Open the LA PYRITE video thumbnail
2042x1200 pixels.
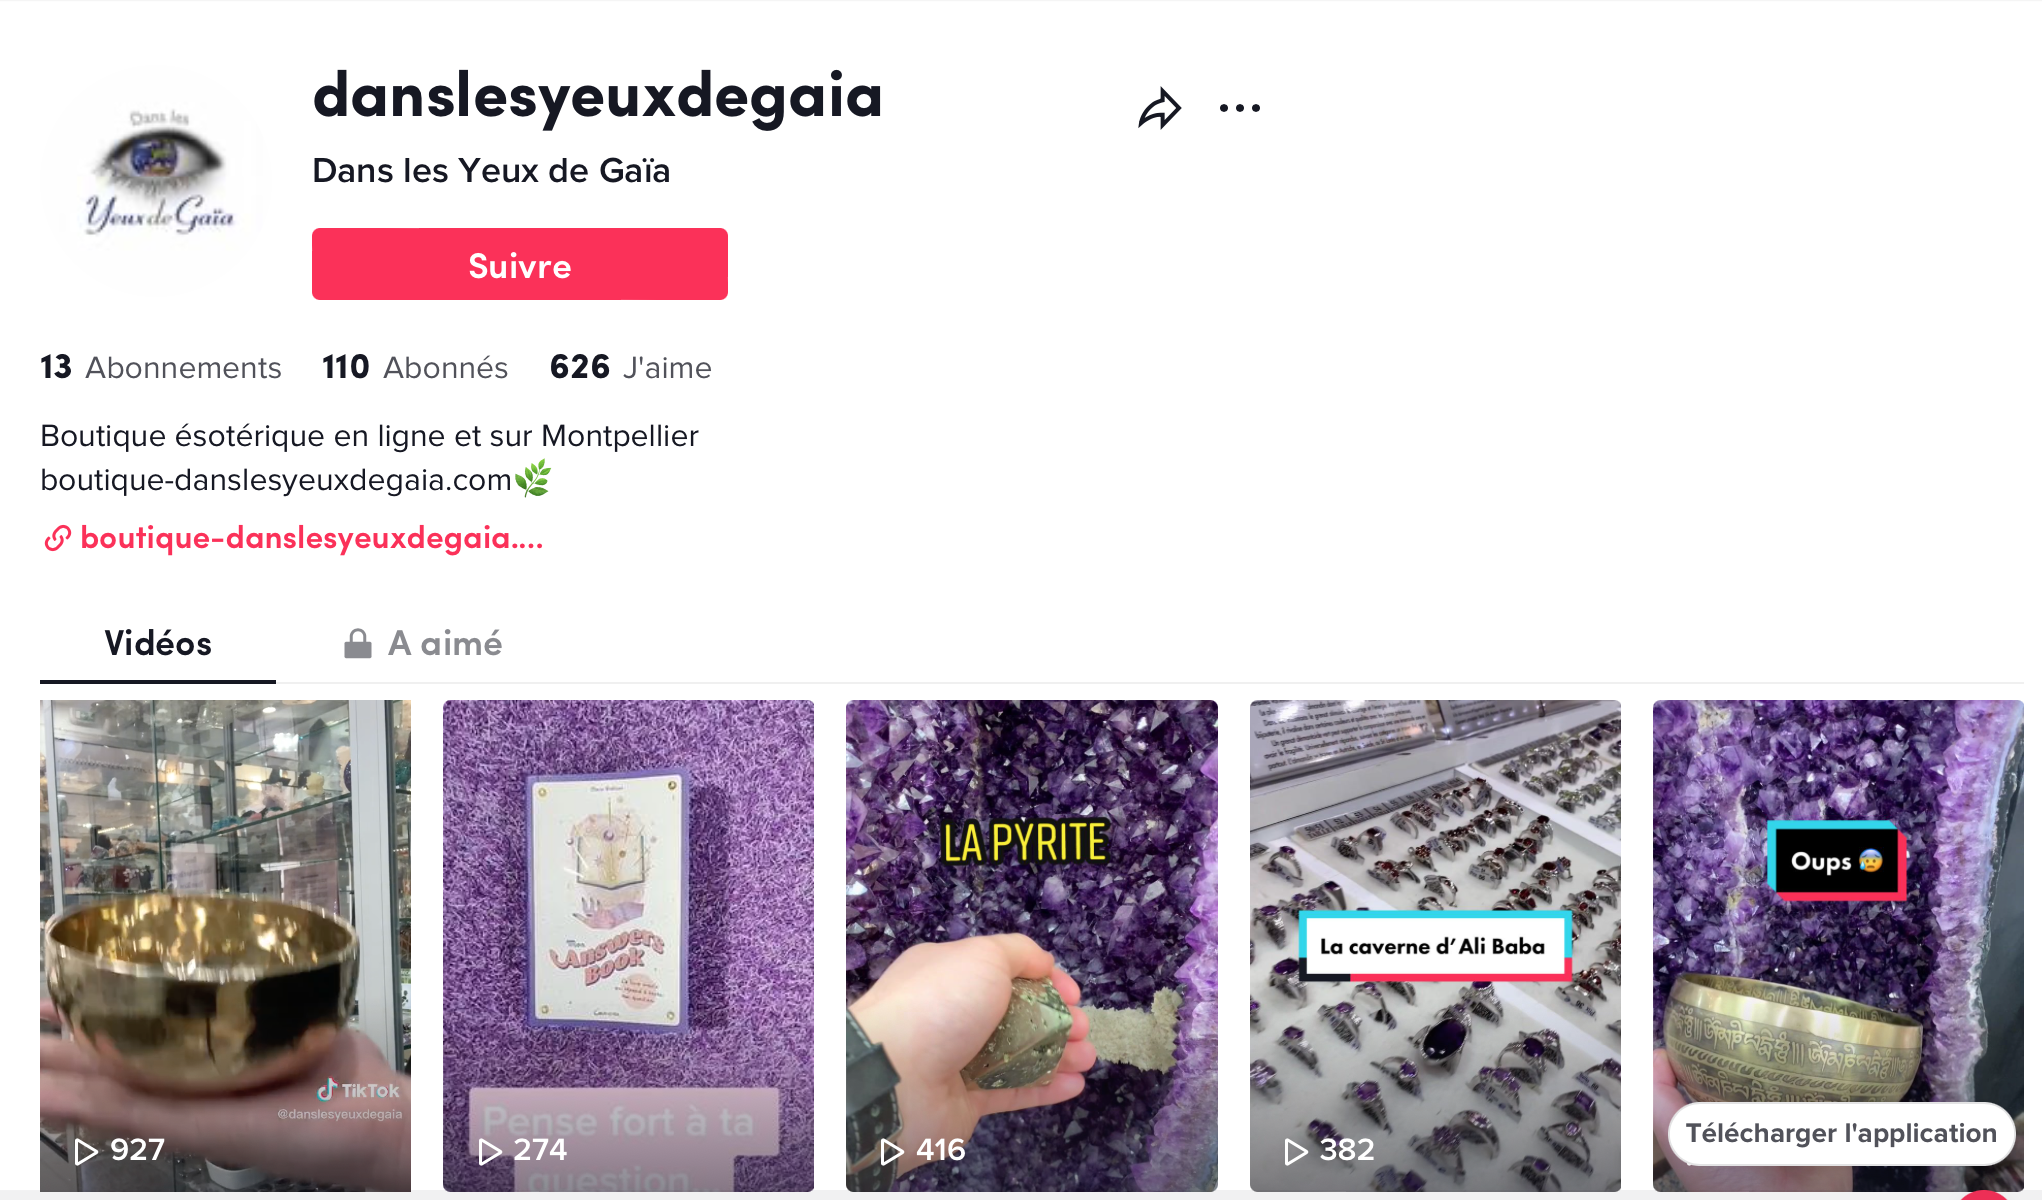coord(1032,945)
